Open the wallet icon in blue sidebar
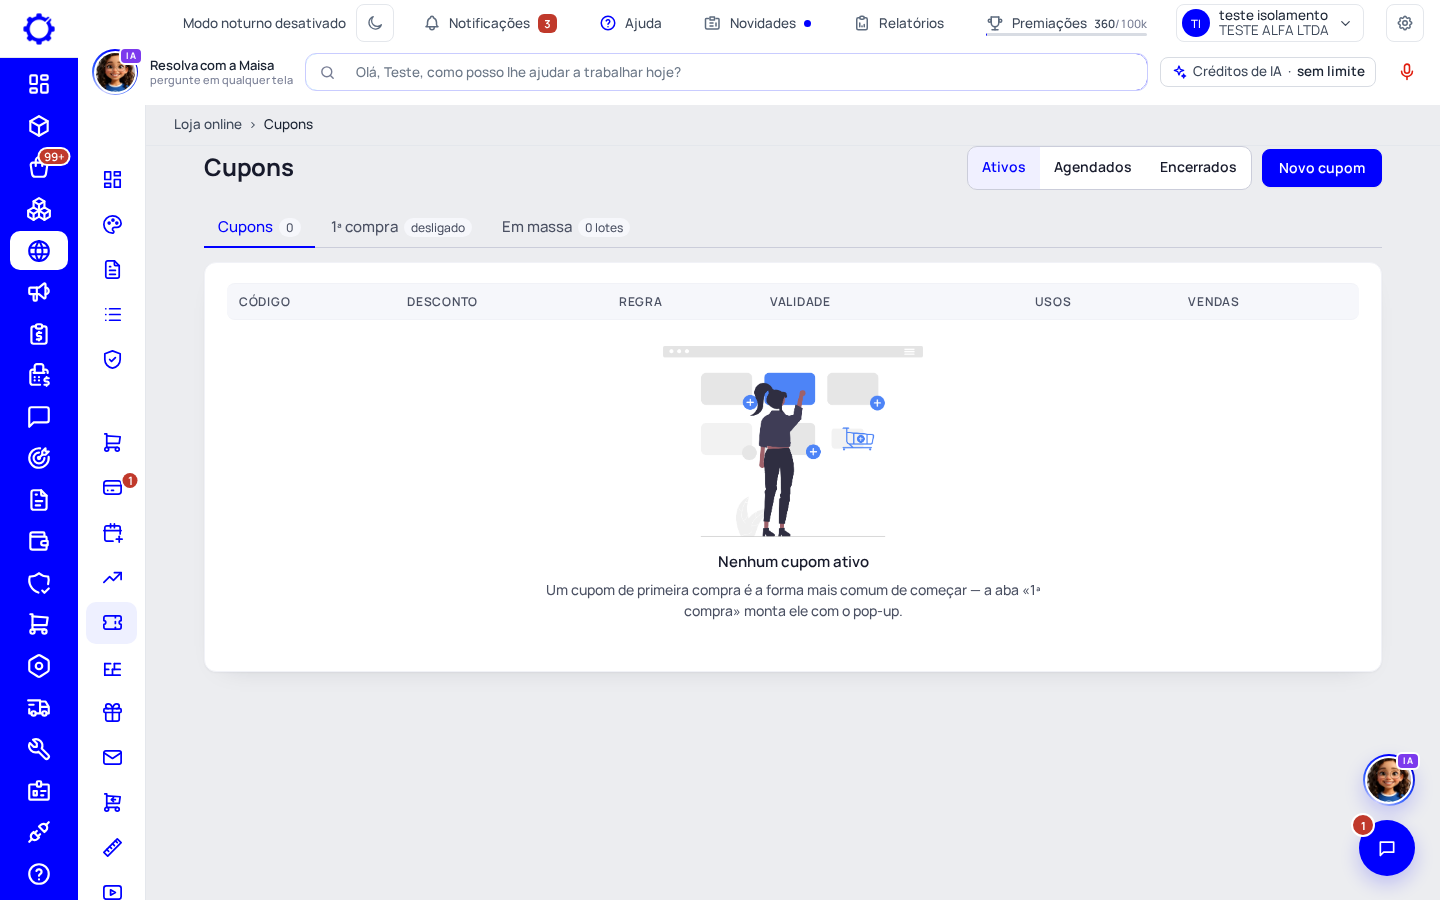This screenshot has height=900, width=1440. (x=39, y=541)
